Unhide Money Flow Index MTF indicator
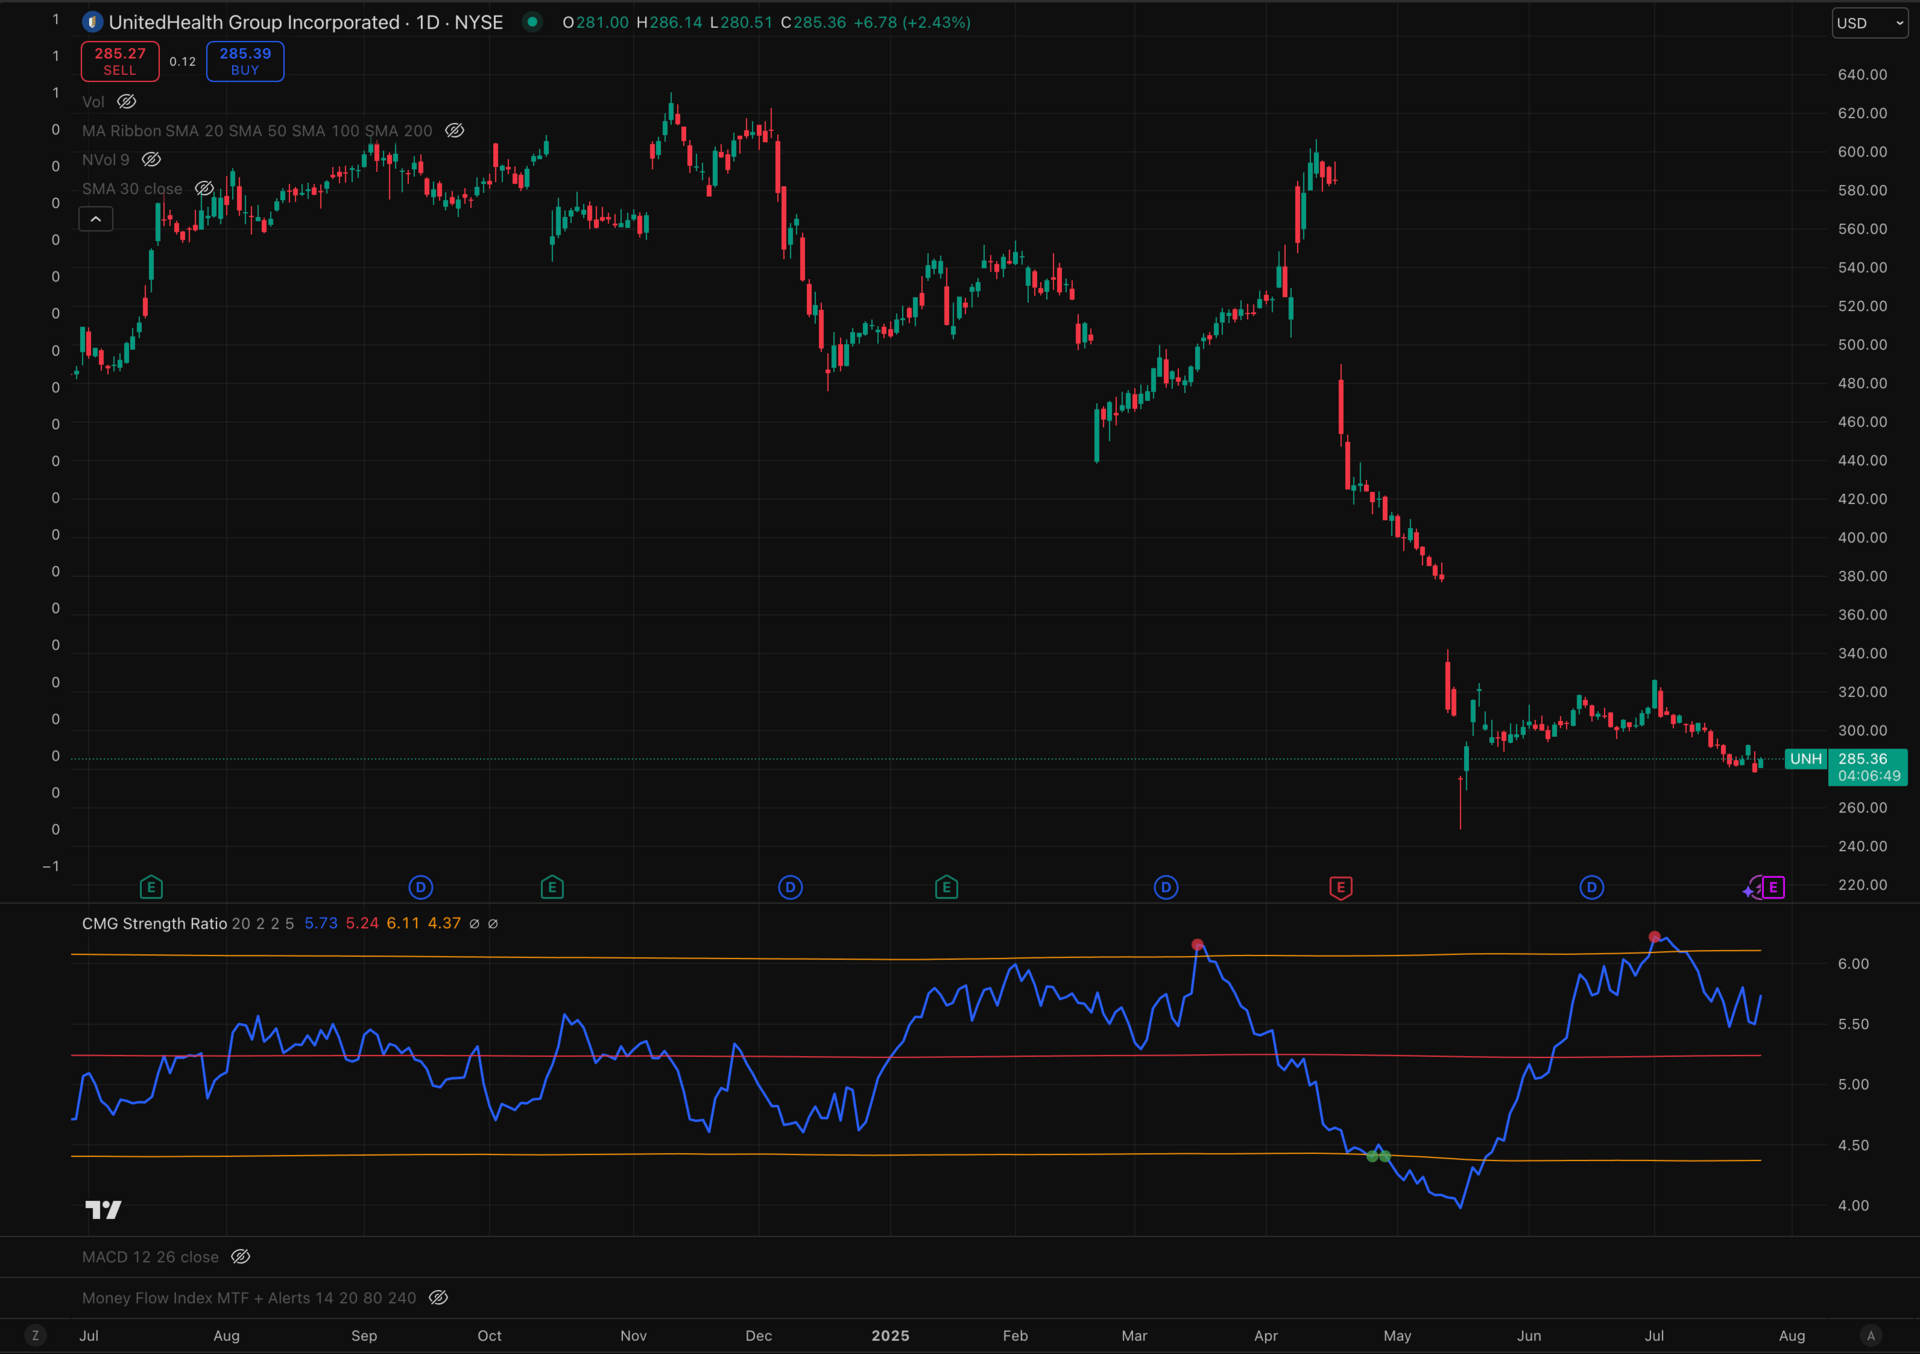Screen dimensions: 1920x1354 (x=439, y=1298)
